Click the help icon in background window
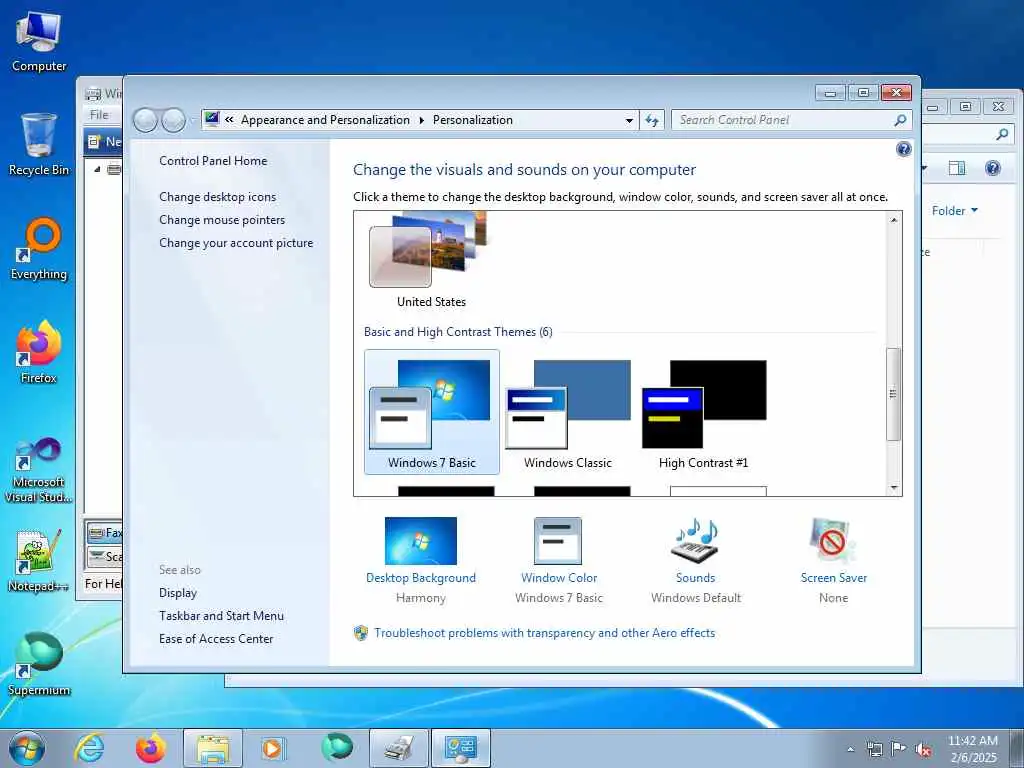This screenshot has height=768, width=1024. 993,168
